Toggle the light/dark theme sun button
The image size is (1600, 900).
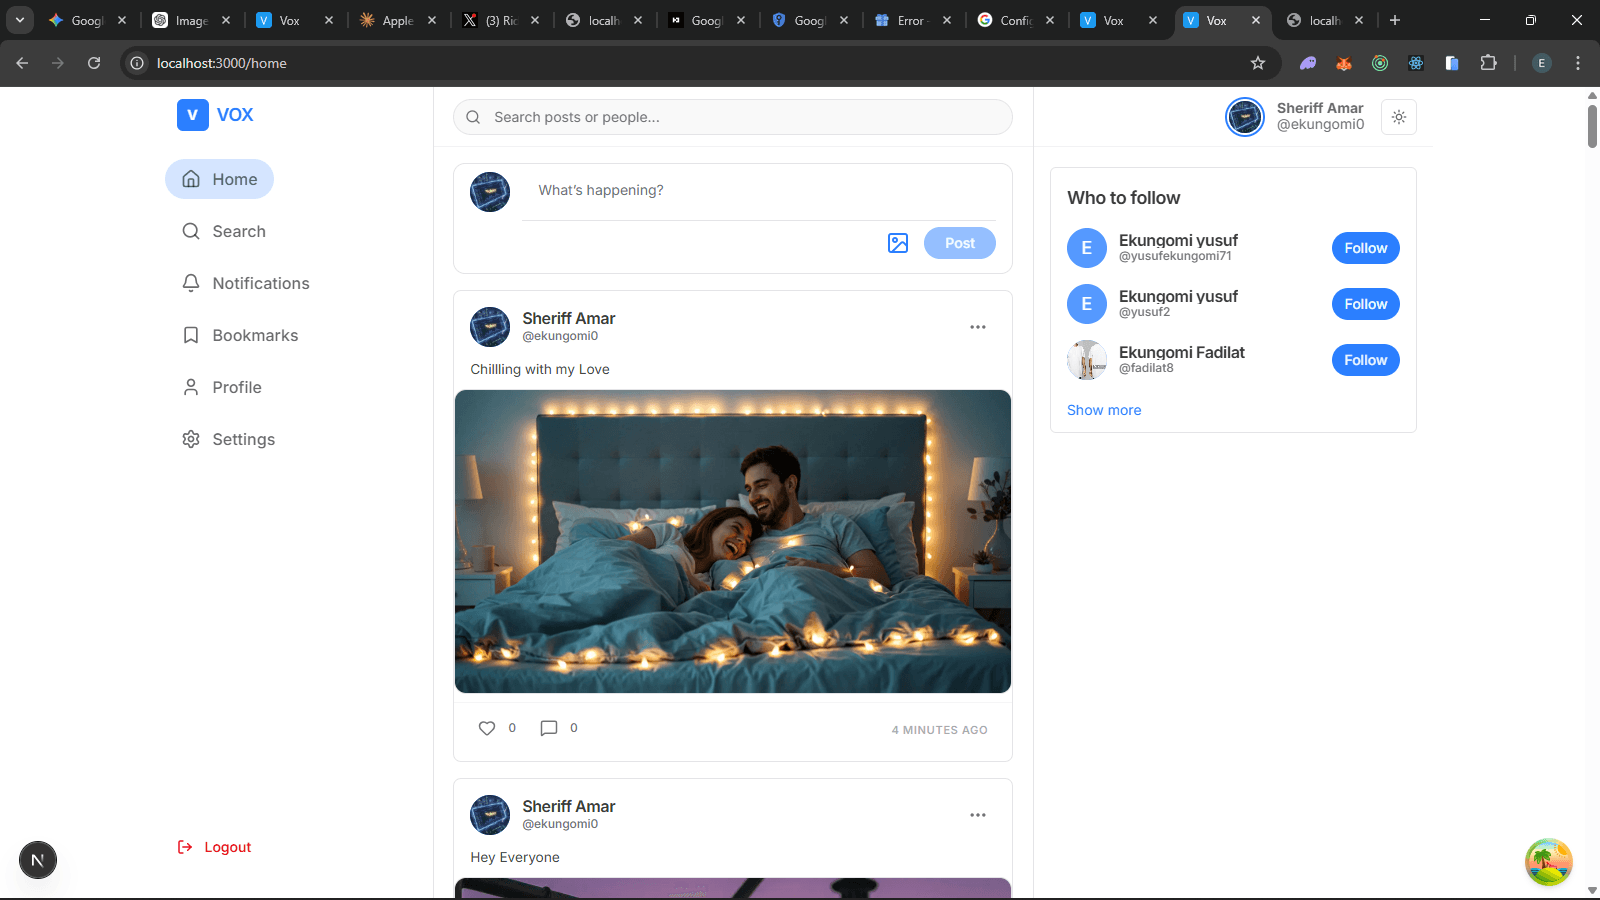[x=1399, y=117]
